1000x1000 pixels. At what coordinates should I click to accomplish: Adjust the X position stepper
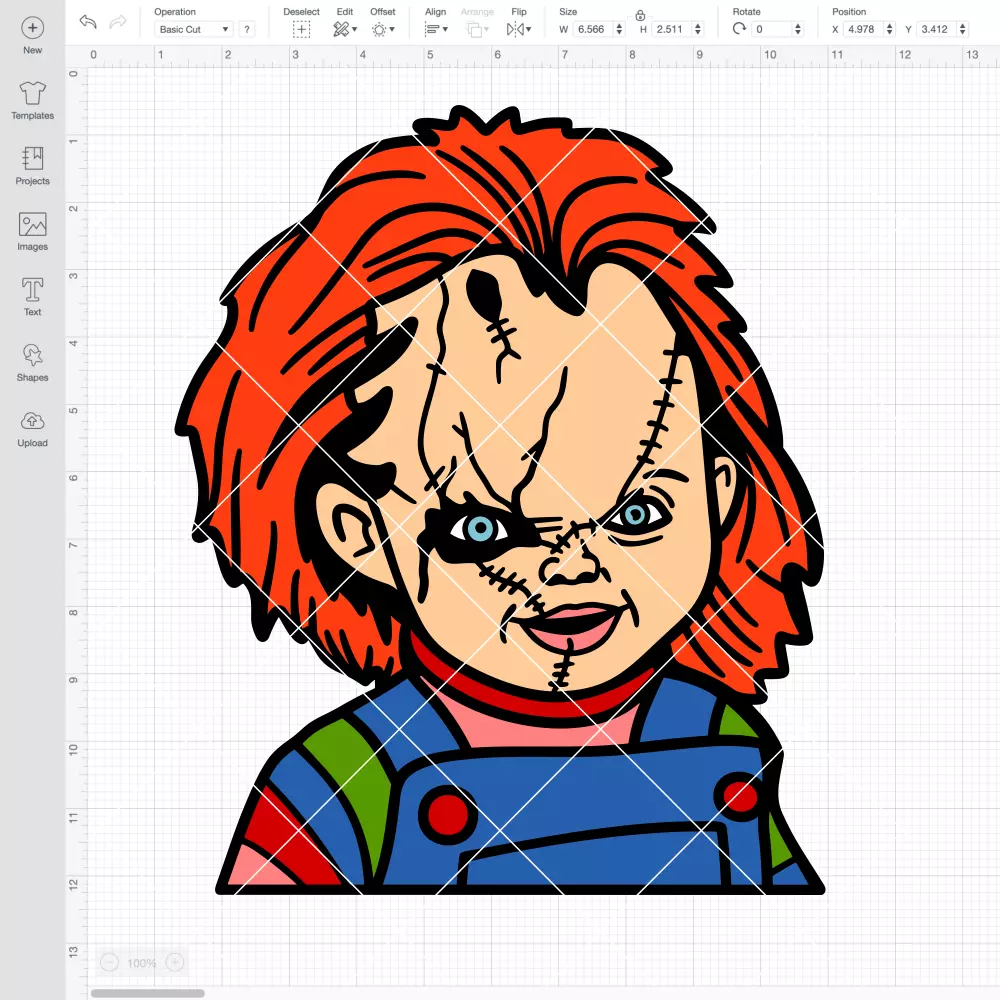[890, 29]
